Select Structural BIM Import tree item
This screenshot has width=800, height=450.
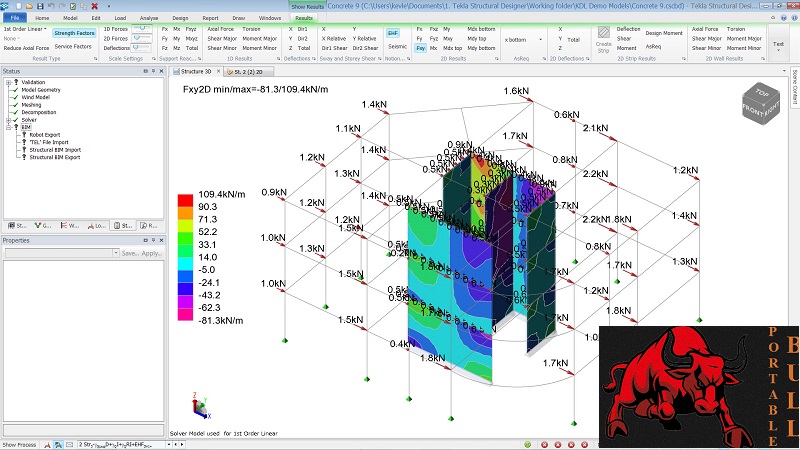pyautogui.click(x=55, y=150)
